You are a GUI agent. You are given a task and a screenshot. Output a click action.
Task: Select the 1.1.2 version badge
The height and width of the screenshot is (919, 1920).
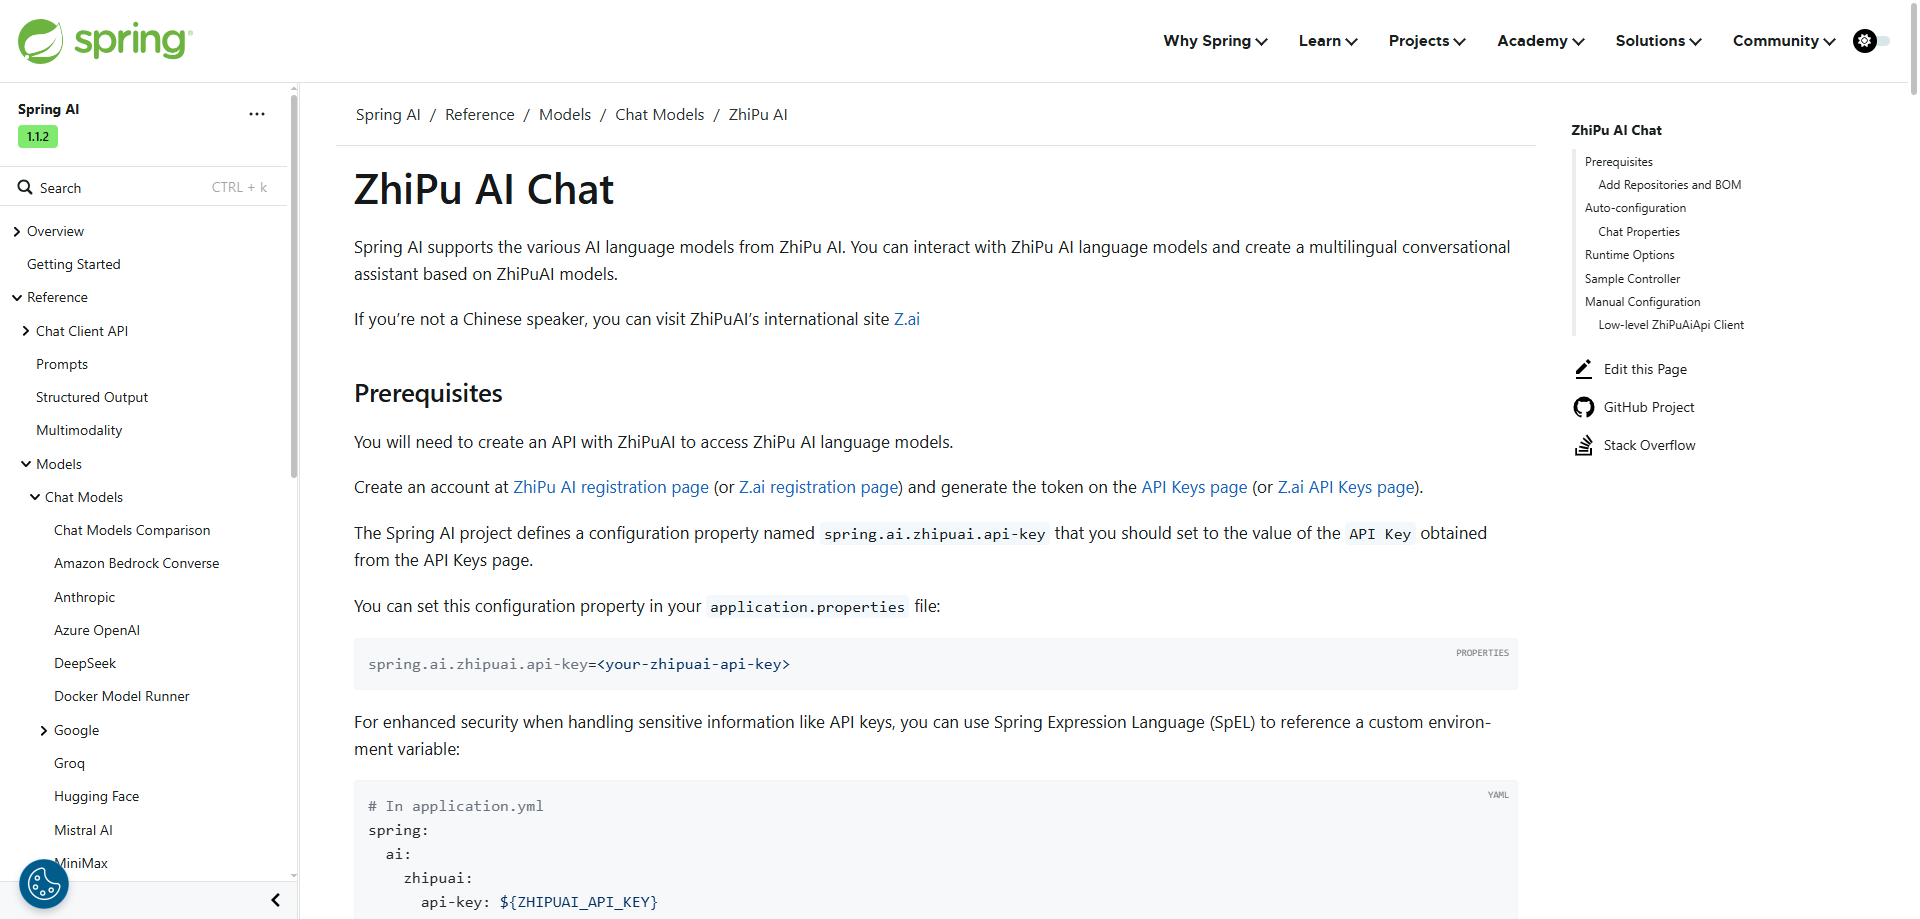38,137
